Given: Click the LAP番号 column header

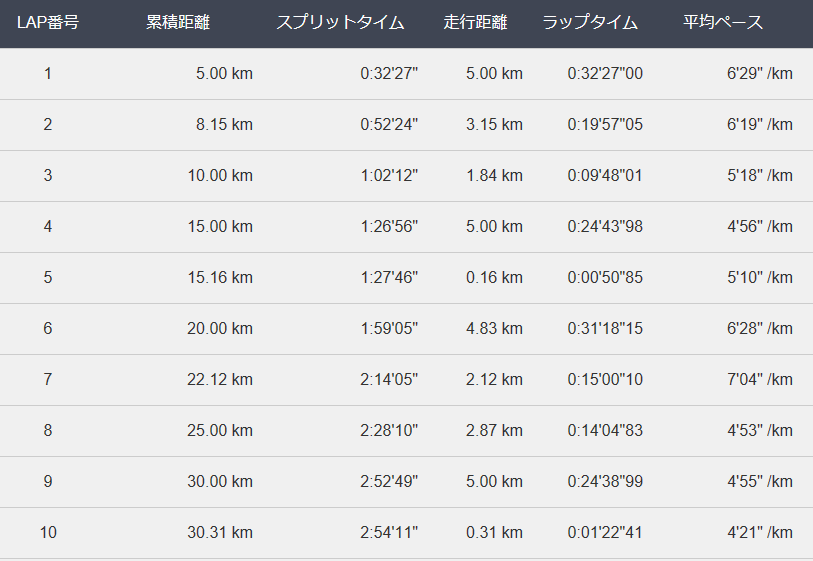Looking at the screenshot, I should [x=48, y=22].
